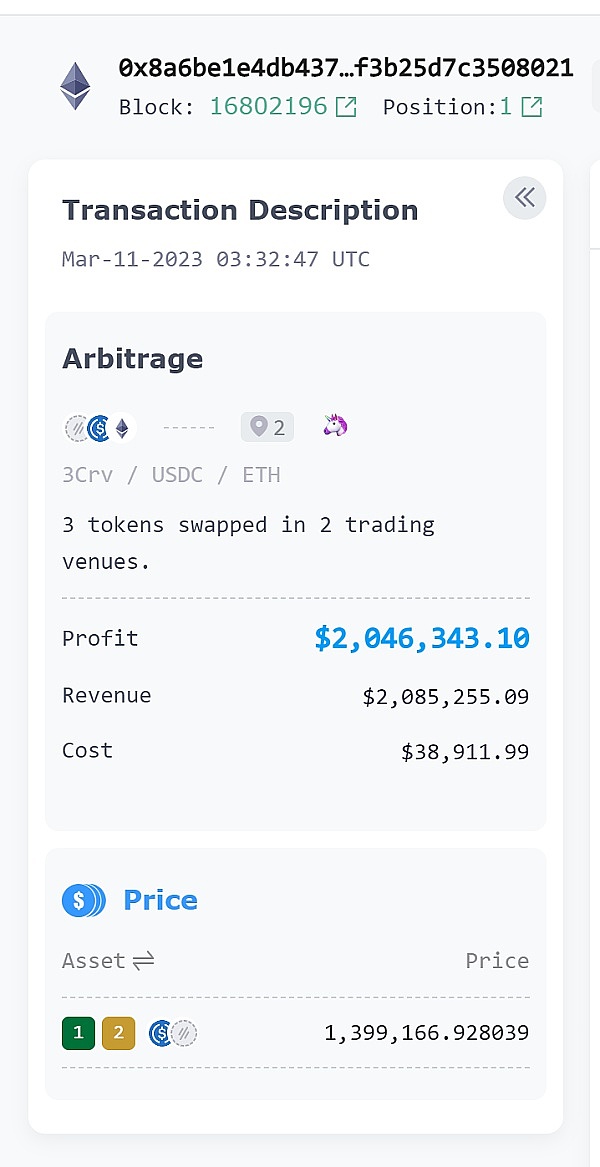
Task: Click the token pair icon in the Price row
Action: pos(172,1033)
